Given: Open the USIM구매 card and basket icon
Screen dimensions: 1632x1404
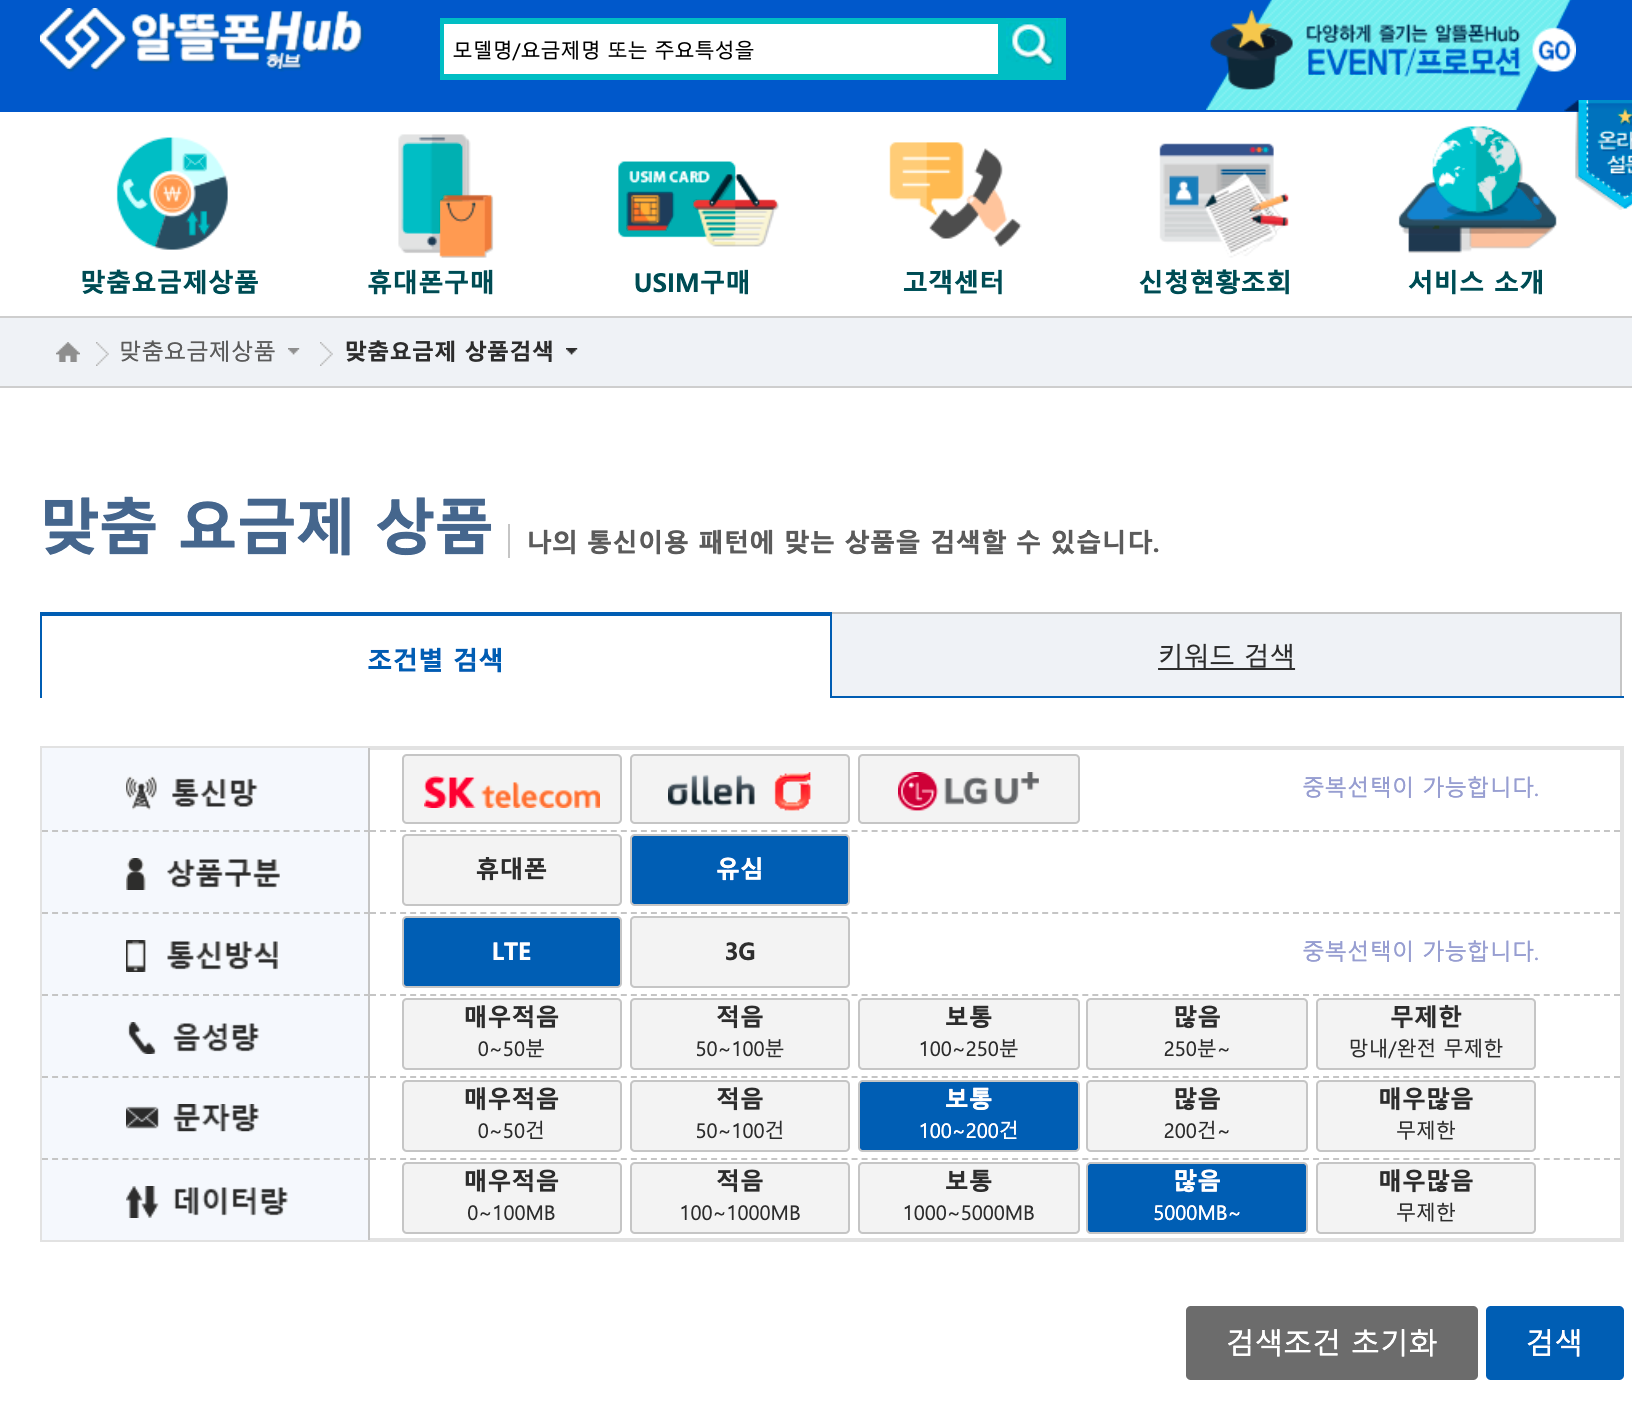Looking at the screenshot, I should pos(697,203).
